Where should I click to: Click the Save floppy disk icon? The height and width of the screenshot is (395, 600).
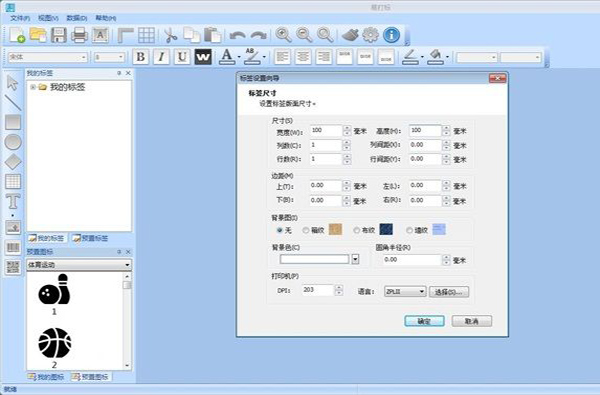click(59, 35)
